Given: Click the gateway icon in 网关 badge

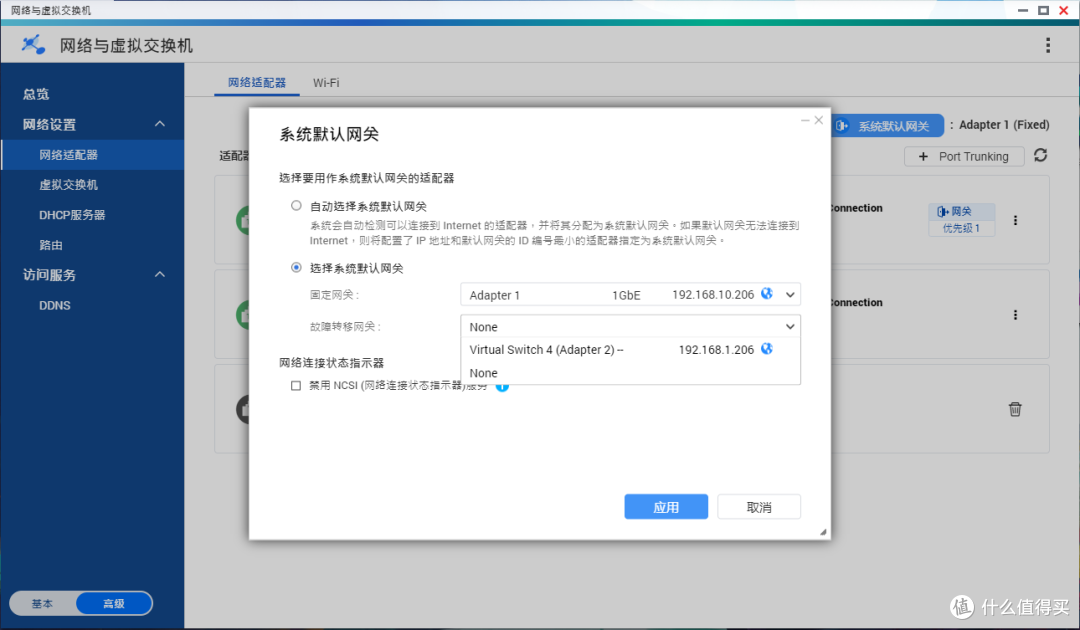Looking at the screenshot, I should pos(942,211).
